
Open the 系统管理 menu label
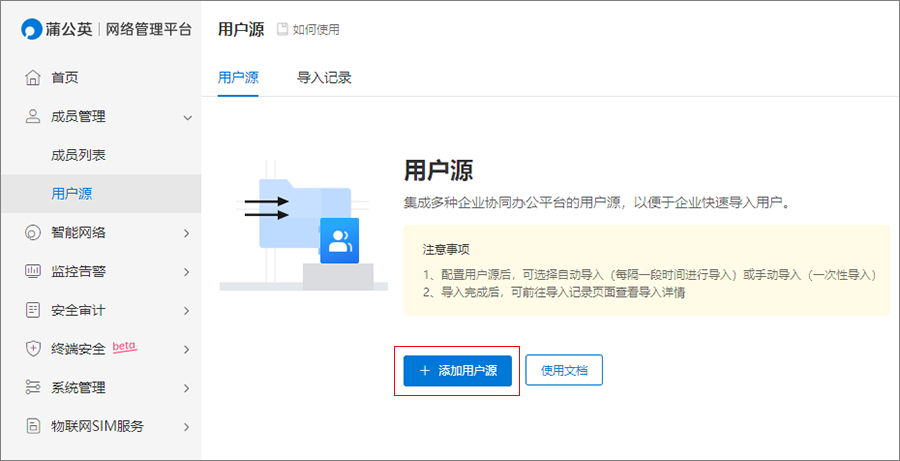(78, 388)
